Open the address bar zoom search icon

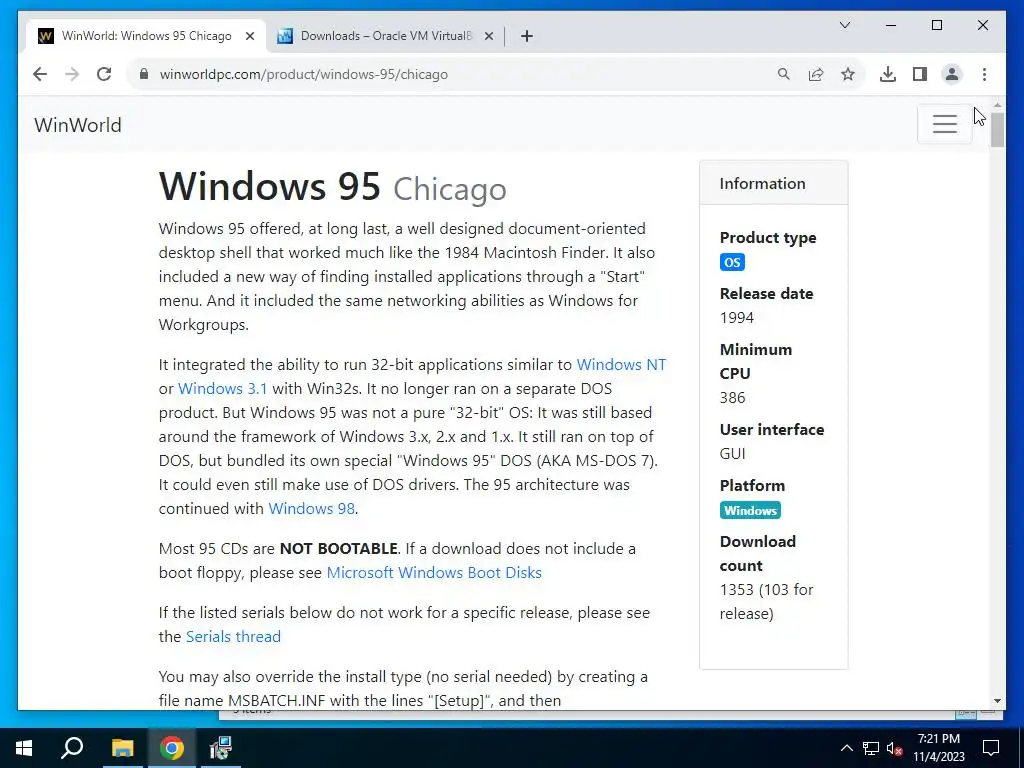[x=784, y=74]
